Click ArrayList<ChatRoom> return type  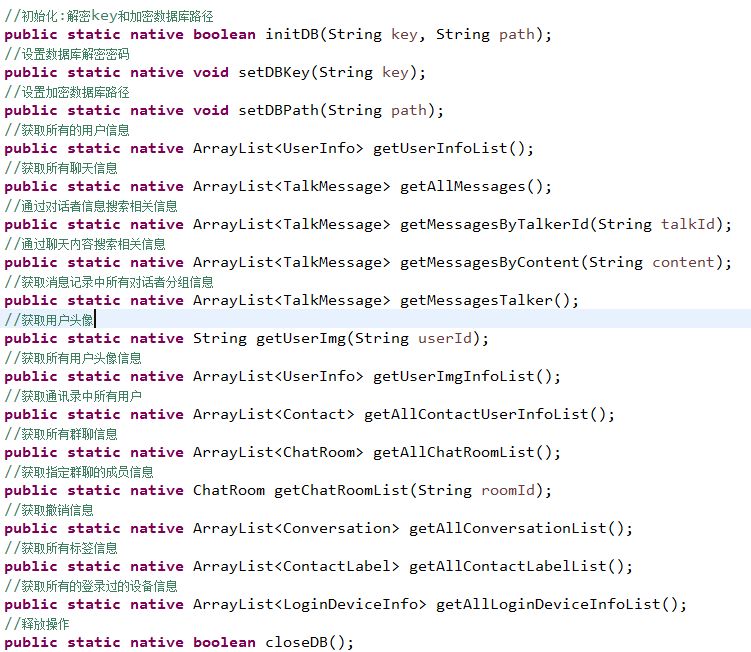[x=278, y=453]
